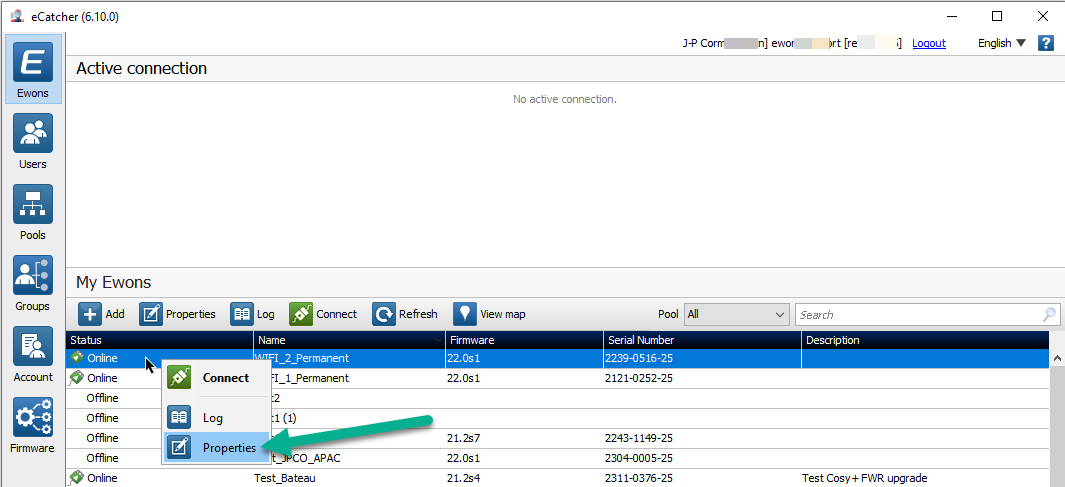Screen dimensions: 1065x487
Task: Select the Test_Bateau row
Action: [x=558, y=477]
